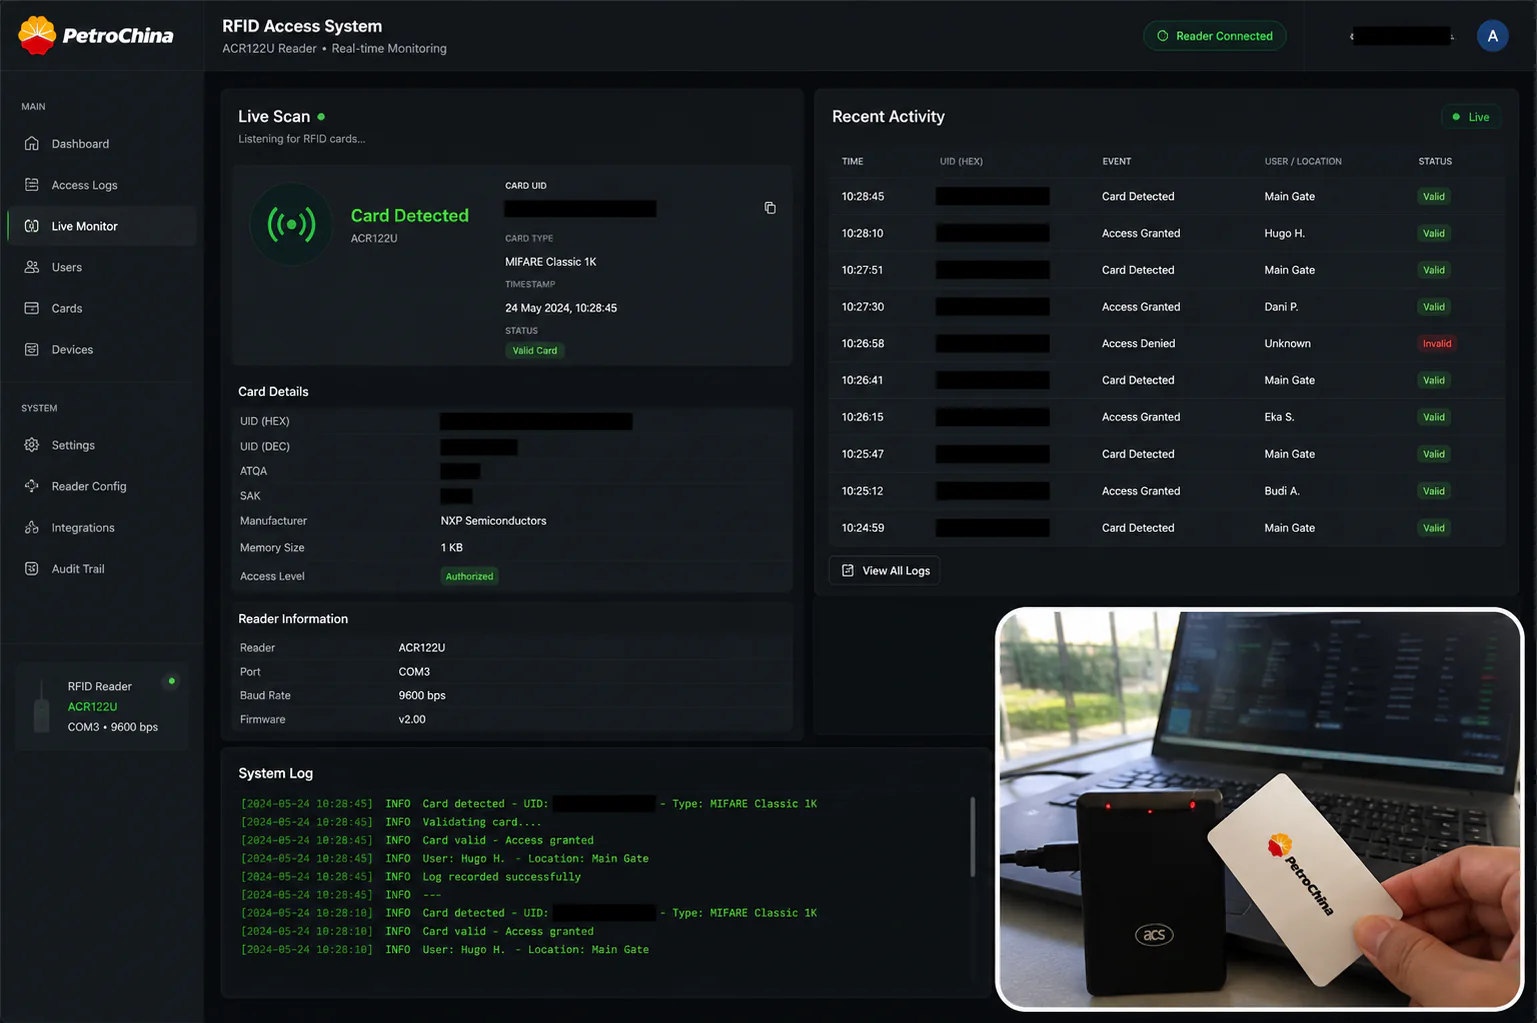Click the PetroChina logo icon
Screen dimensions: 1537x1023
tap(37, 35)
